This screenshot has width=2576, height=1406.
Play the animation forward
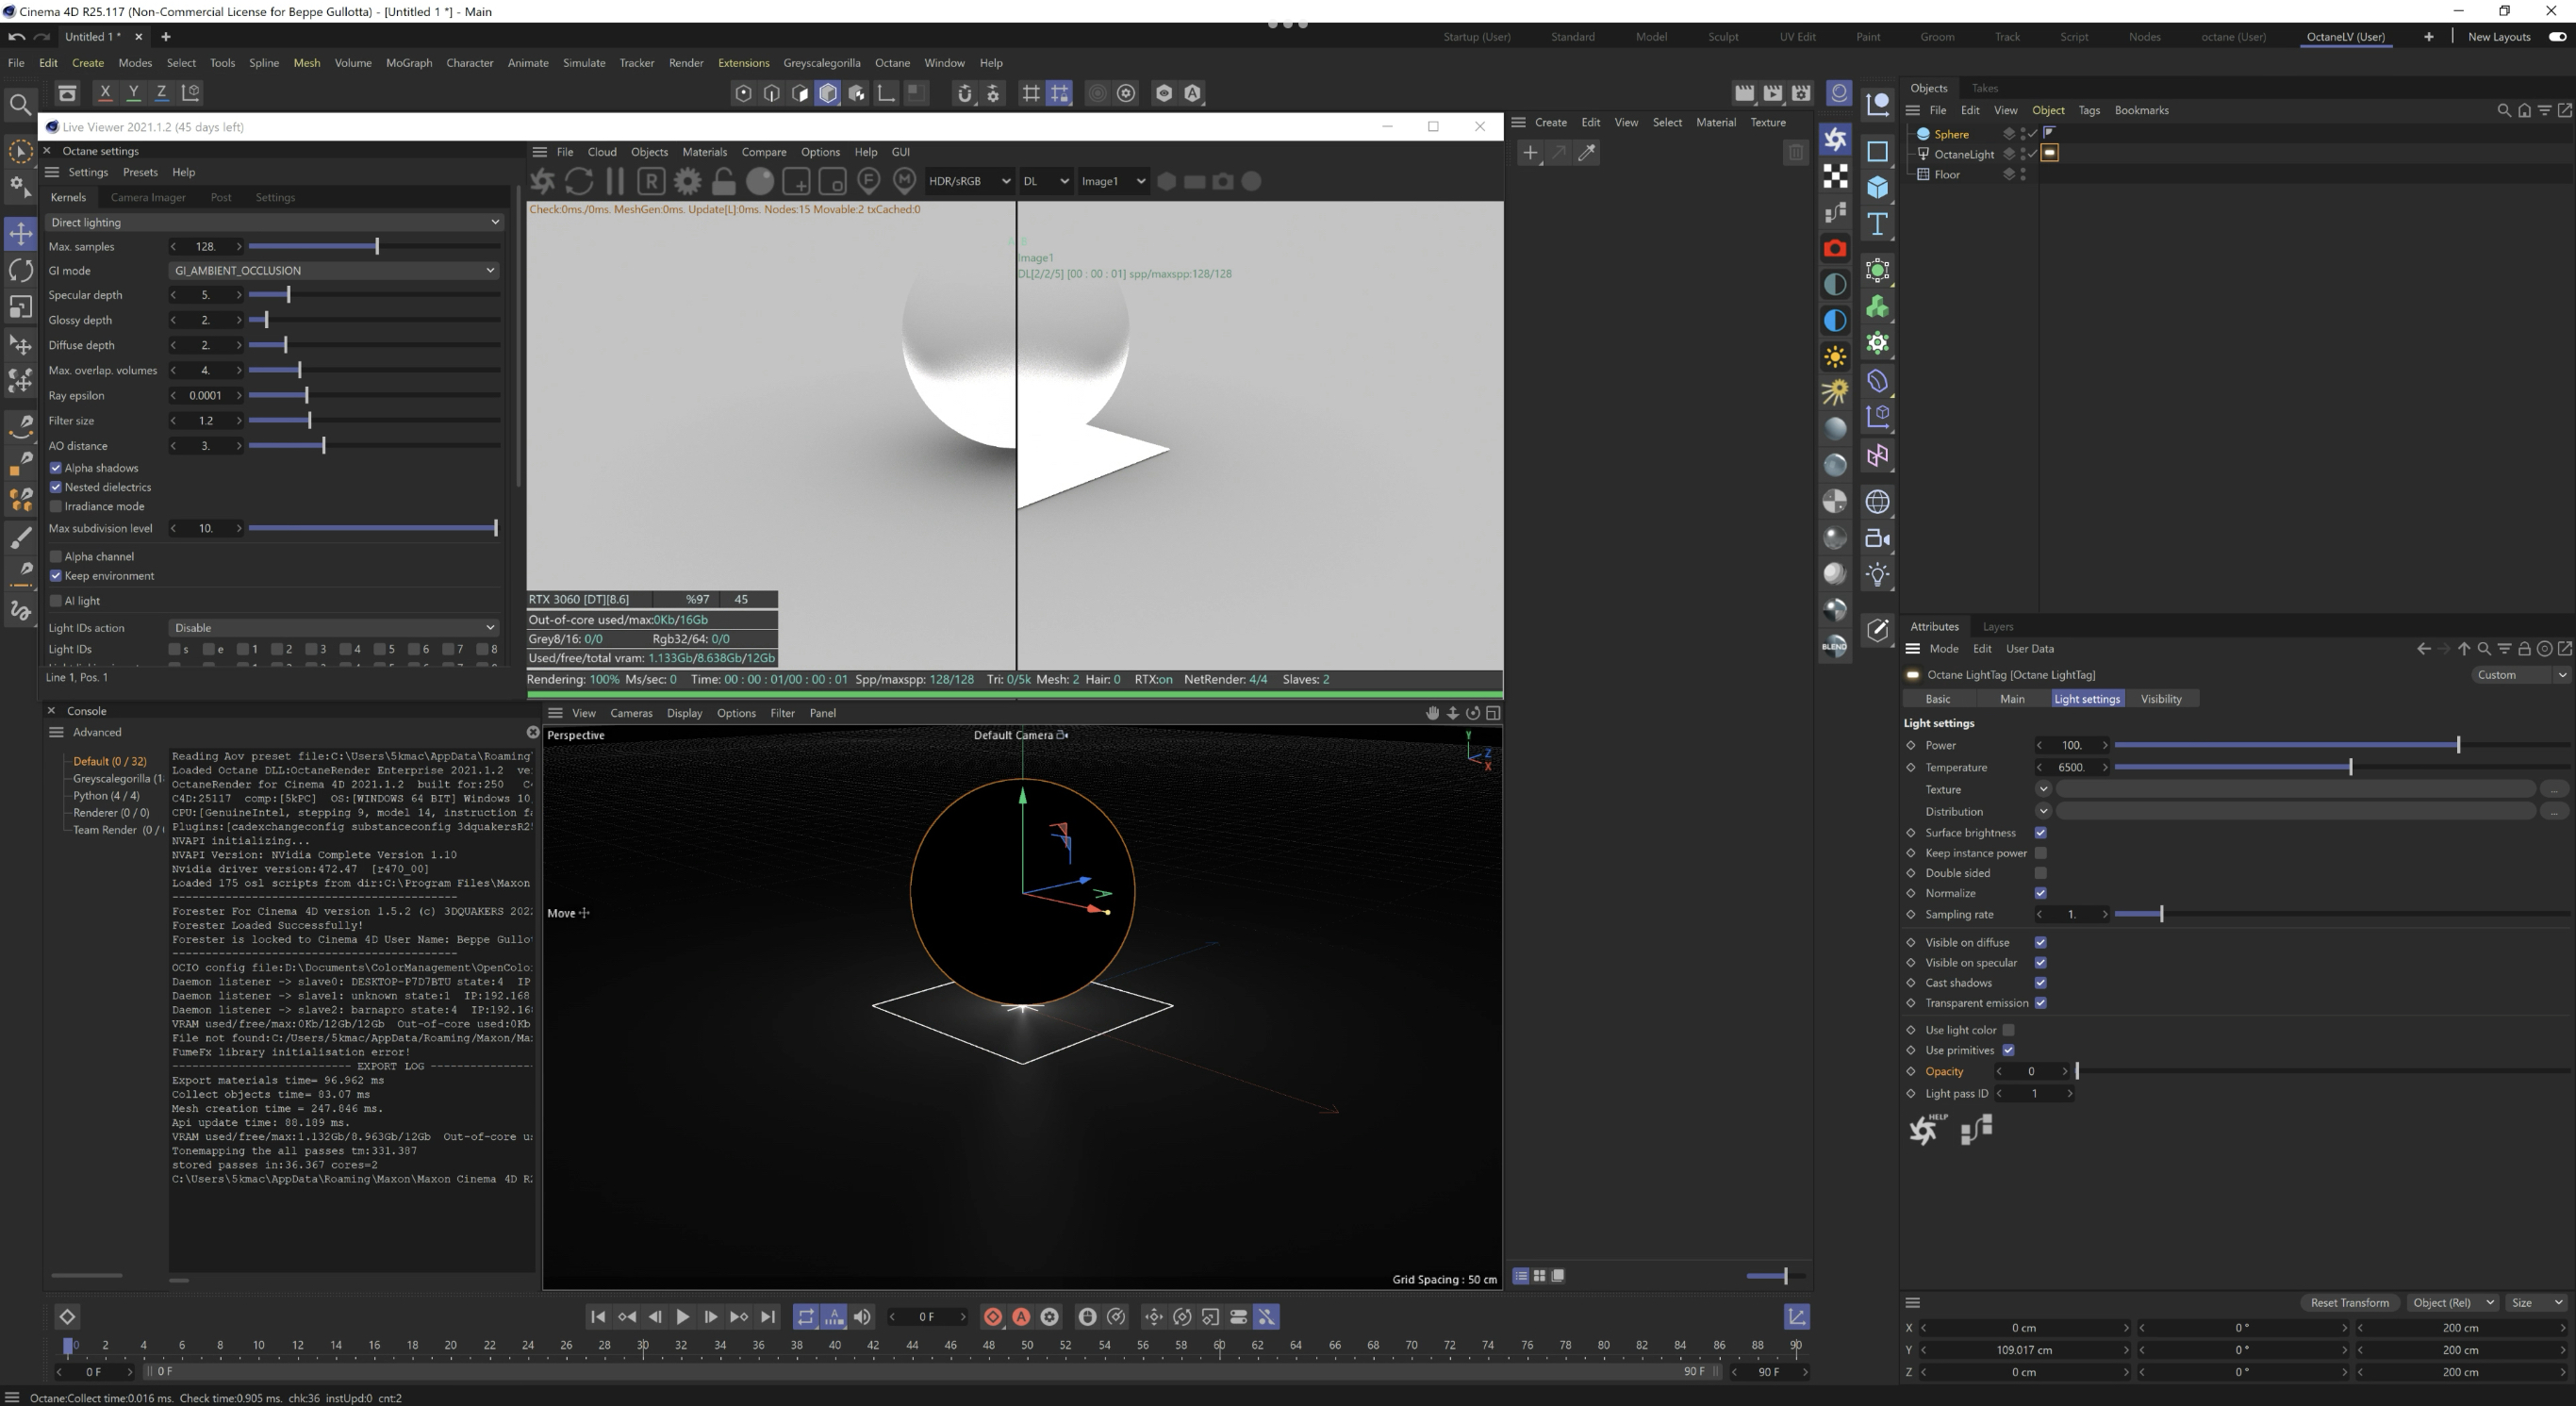point(682,1317)
